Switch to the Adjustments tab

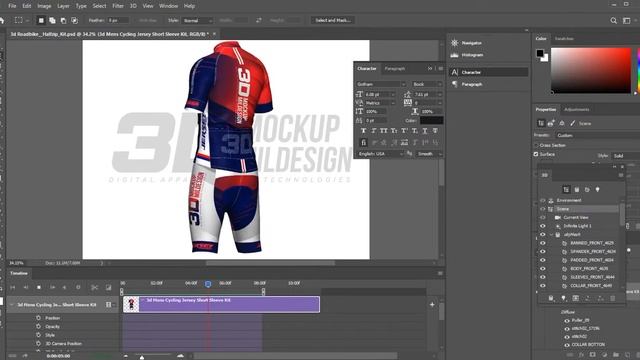click(576, 109)
